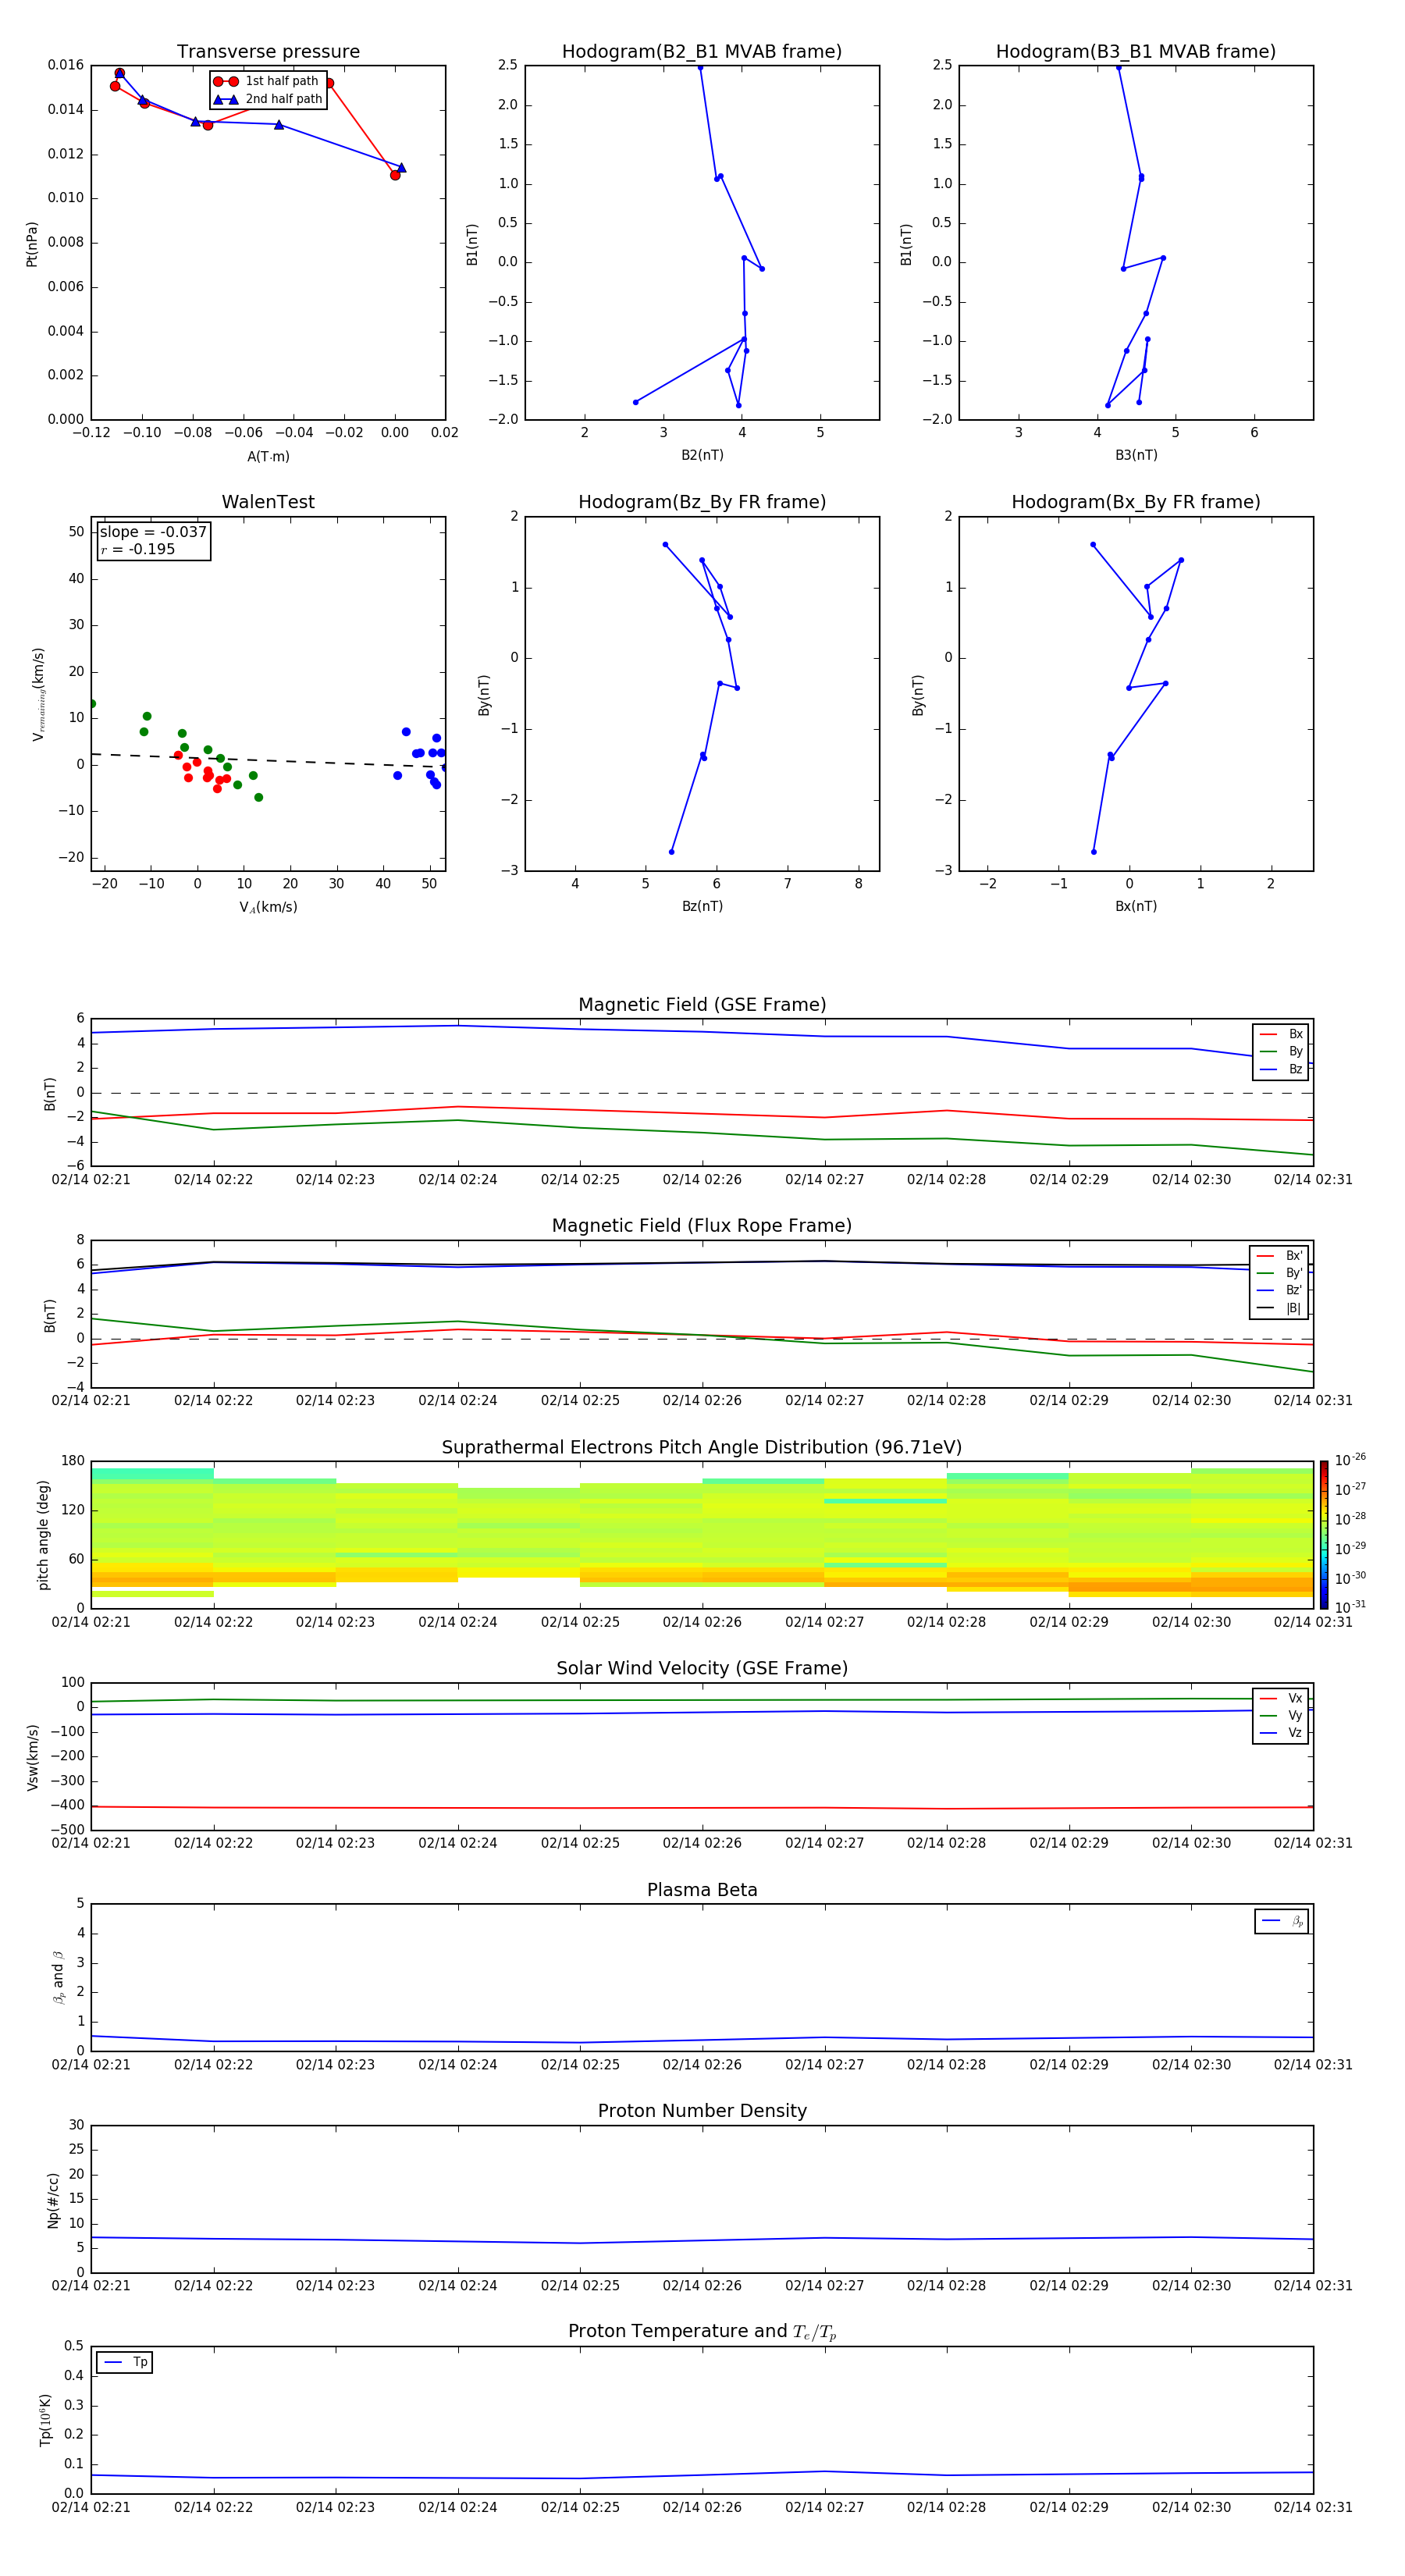
Task: Click the 'Magnetic Field (GSE Frame)' title
Action: click(x=702, y=1005)
